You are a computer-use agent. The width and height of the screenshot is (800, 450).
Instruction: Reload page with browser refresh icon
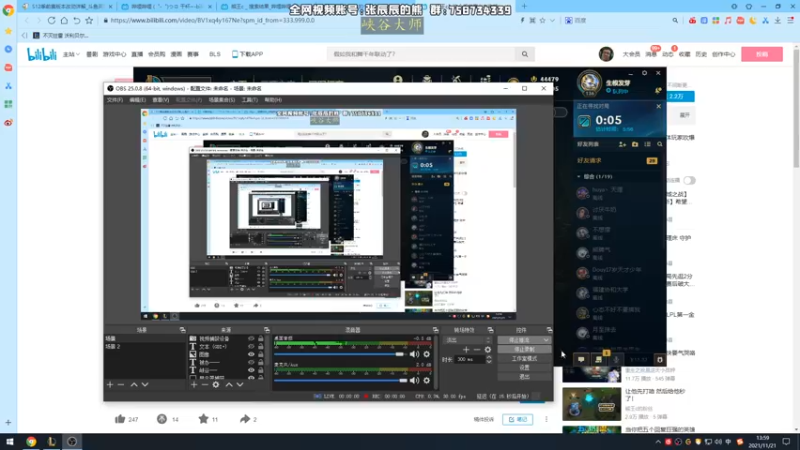(51, 20)
